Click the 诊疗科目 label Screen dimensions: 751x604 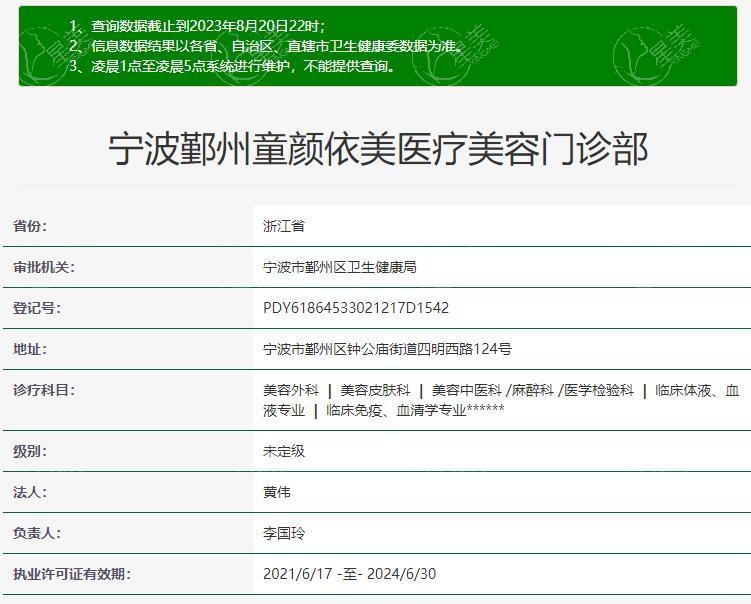tap(44, 390)
